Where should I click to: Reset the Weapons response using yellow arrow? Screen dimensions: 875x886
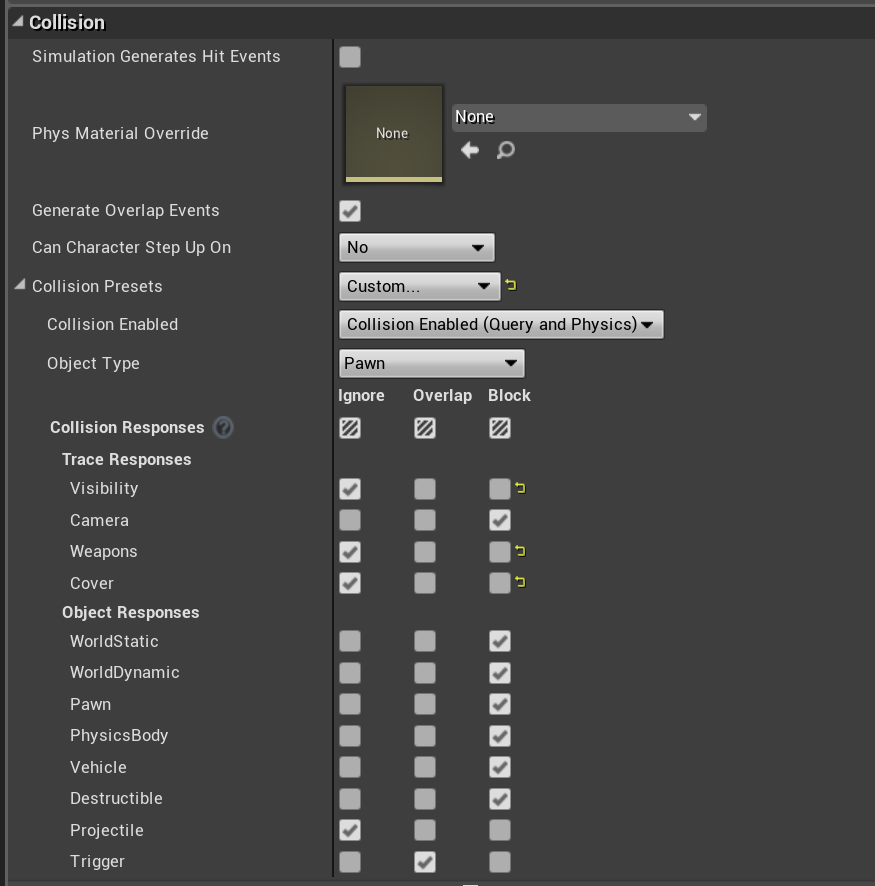coord(520,550)
